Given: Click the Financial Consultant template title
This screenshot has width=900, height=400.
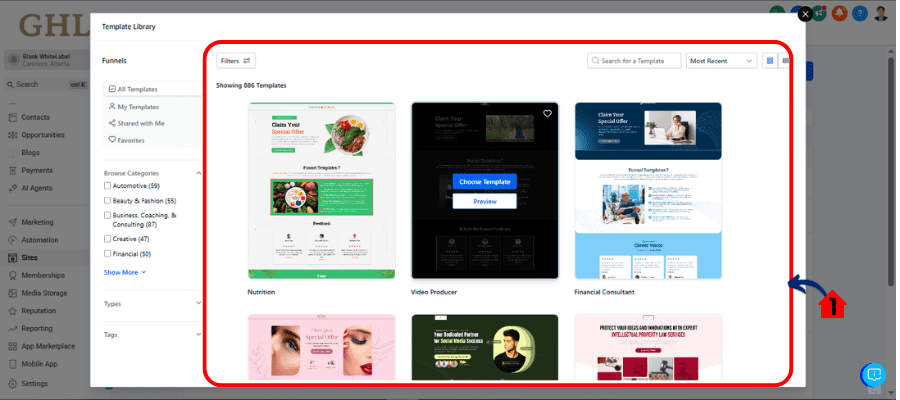Looking at the screenshot, I should click(604, 292).
